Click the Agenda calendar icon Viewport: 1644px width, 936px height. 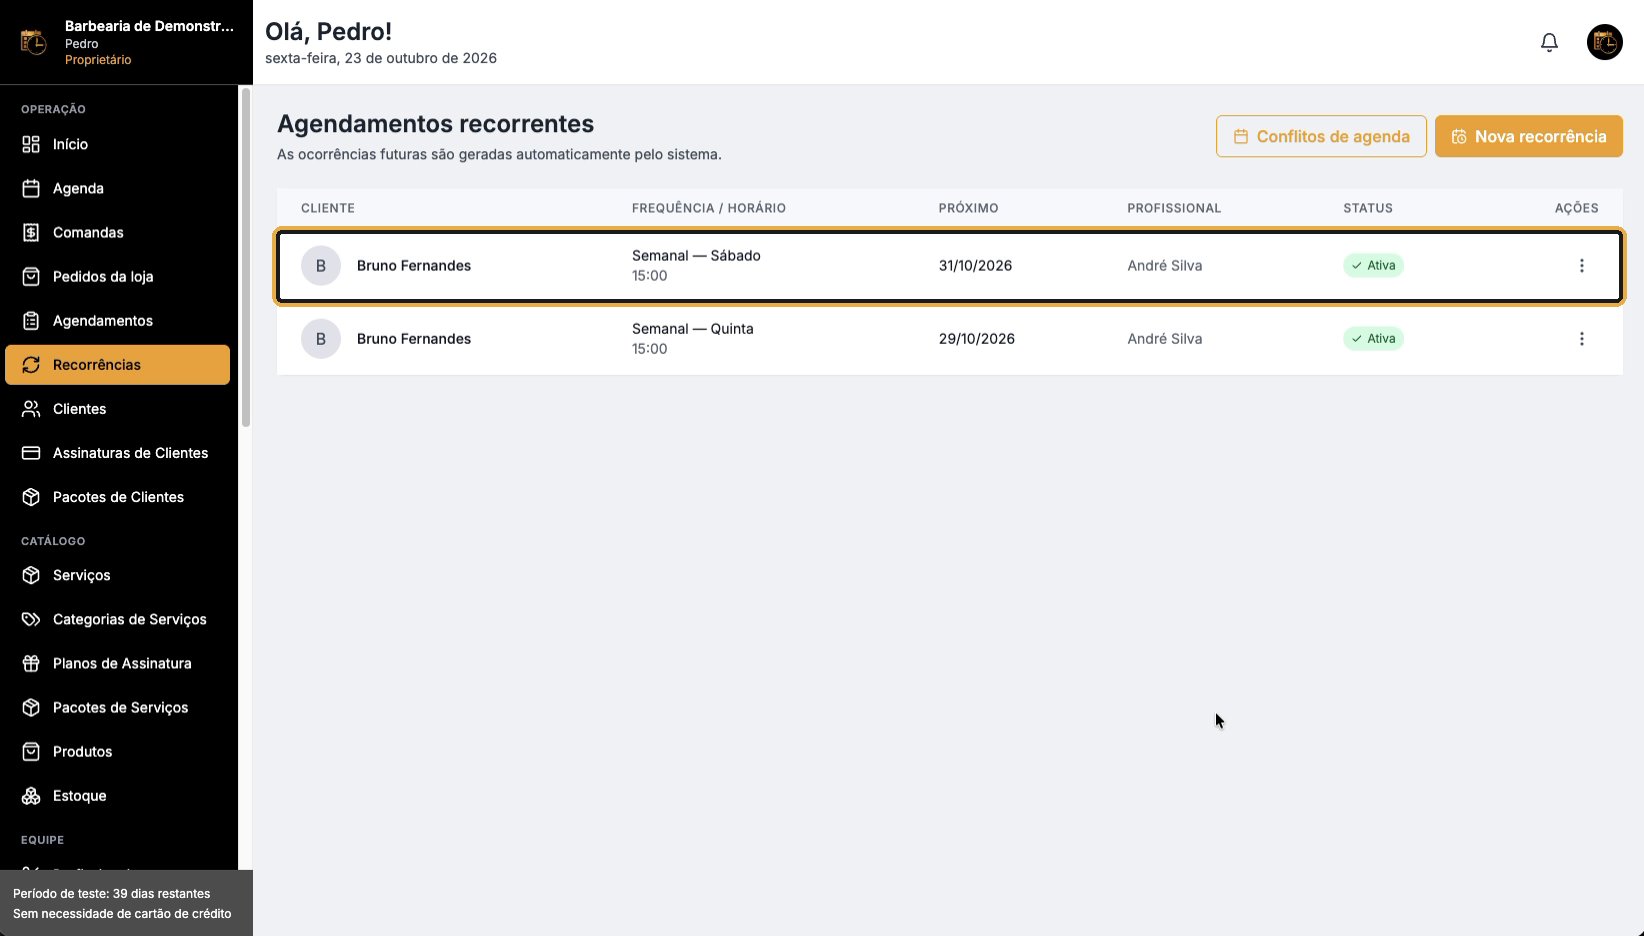click(31, 188)
